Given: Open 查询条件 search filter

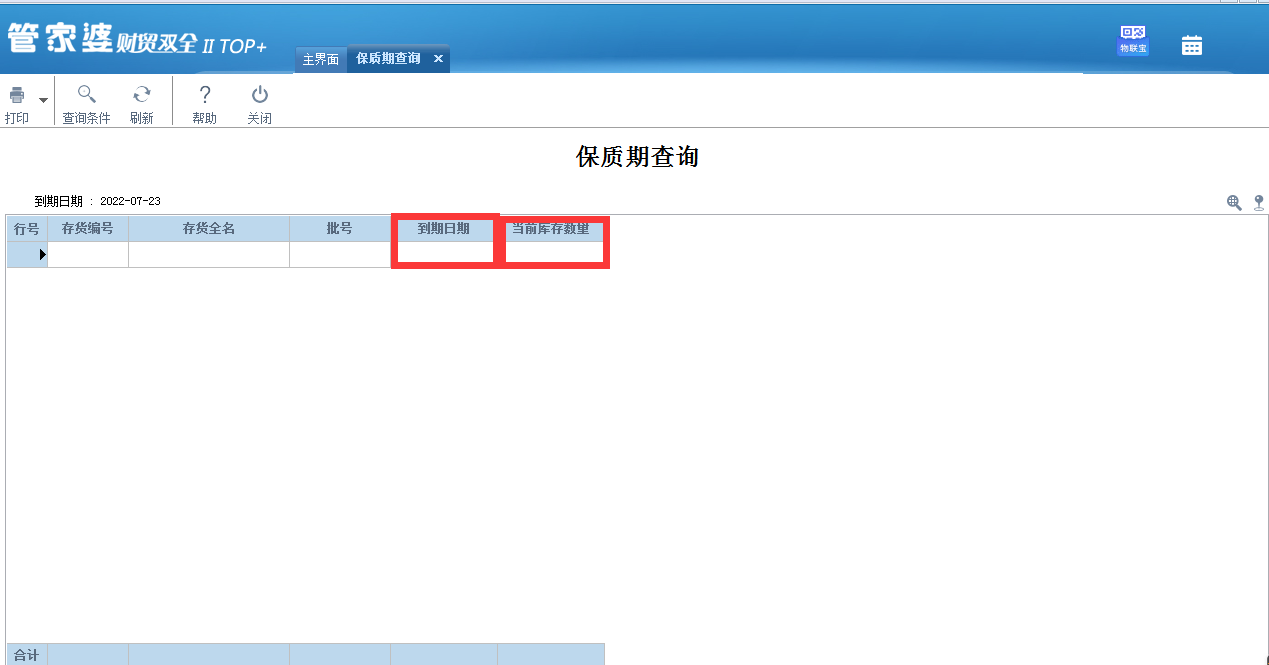Looking at the screenshot, I should (x=87, y=95).
